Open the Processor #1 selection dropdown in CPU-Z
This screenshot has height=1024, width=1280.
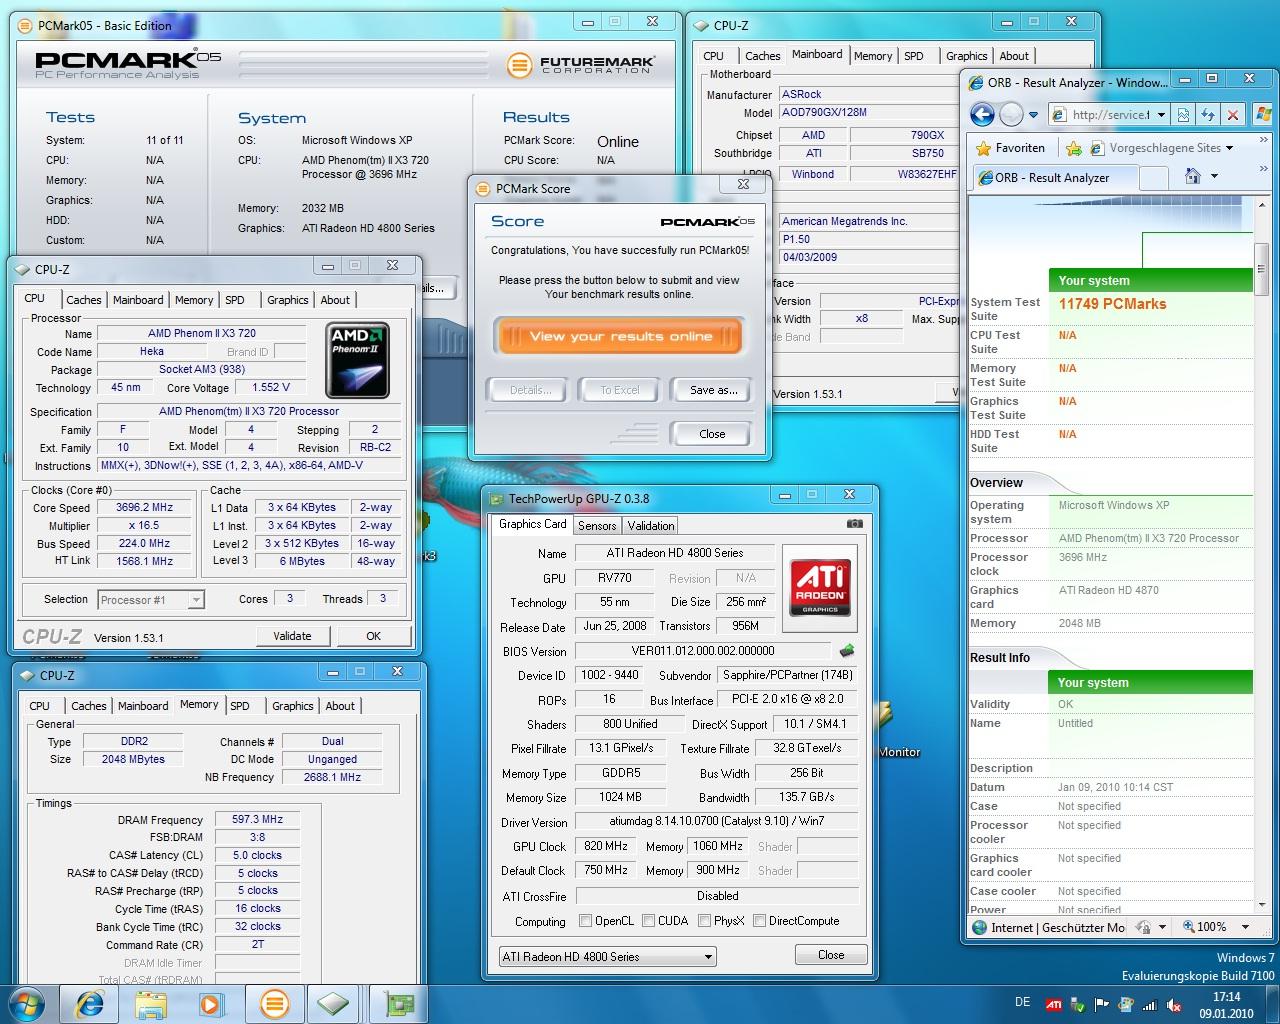click(x=151, y=600)
